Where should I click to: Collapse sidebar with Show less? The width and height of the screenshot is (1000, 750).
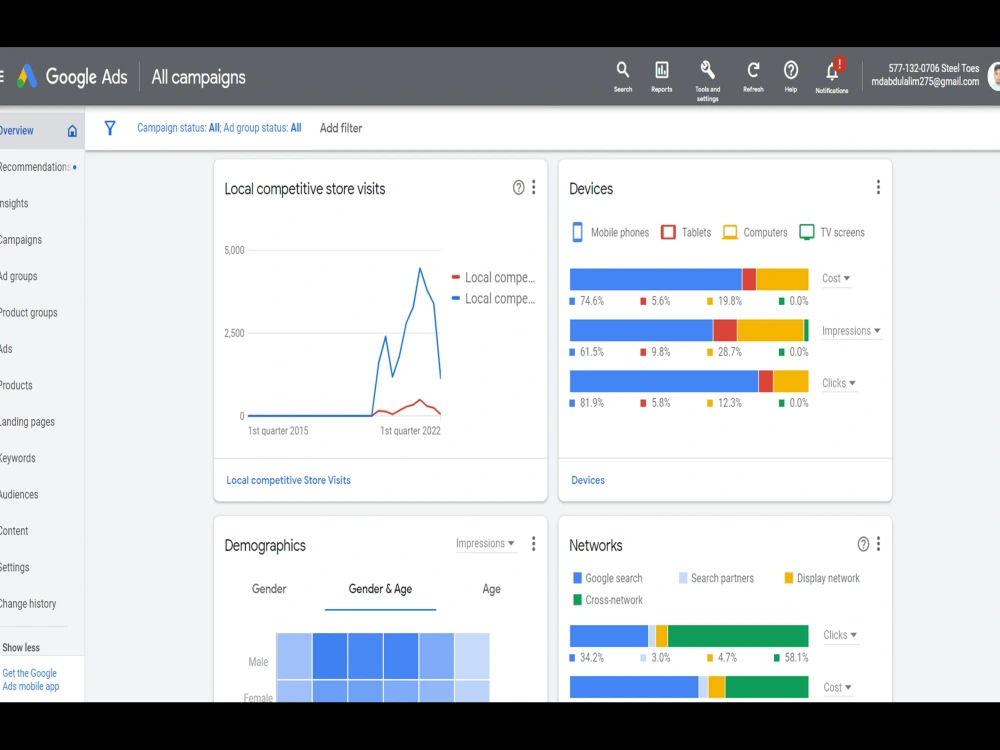21,647
